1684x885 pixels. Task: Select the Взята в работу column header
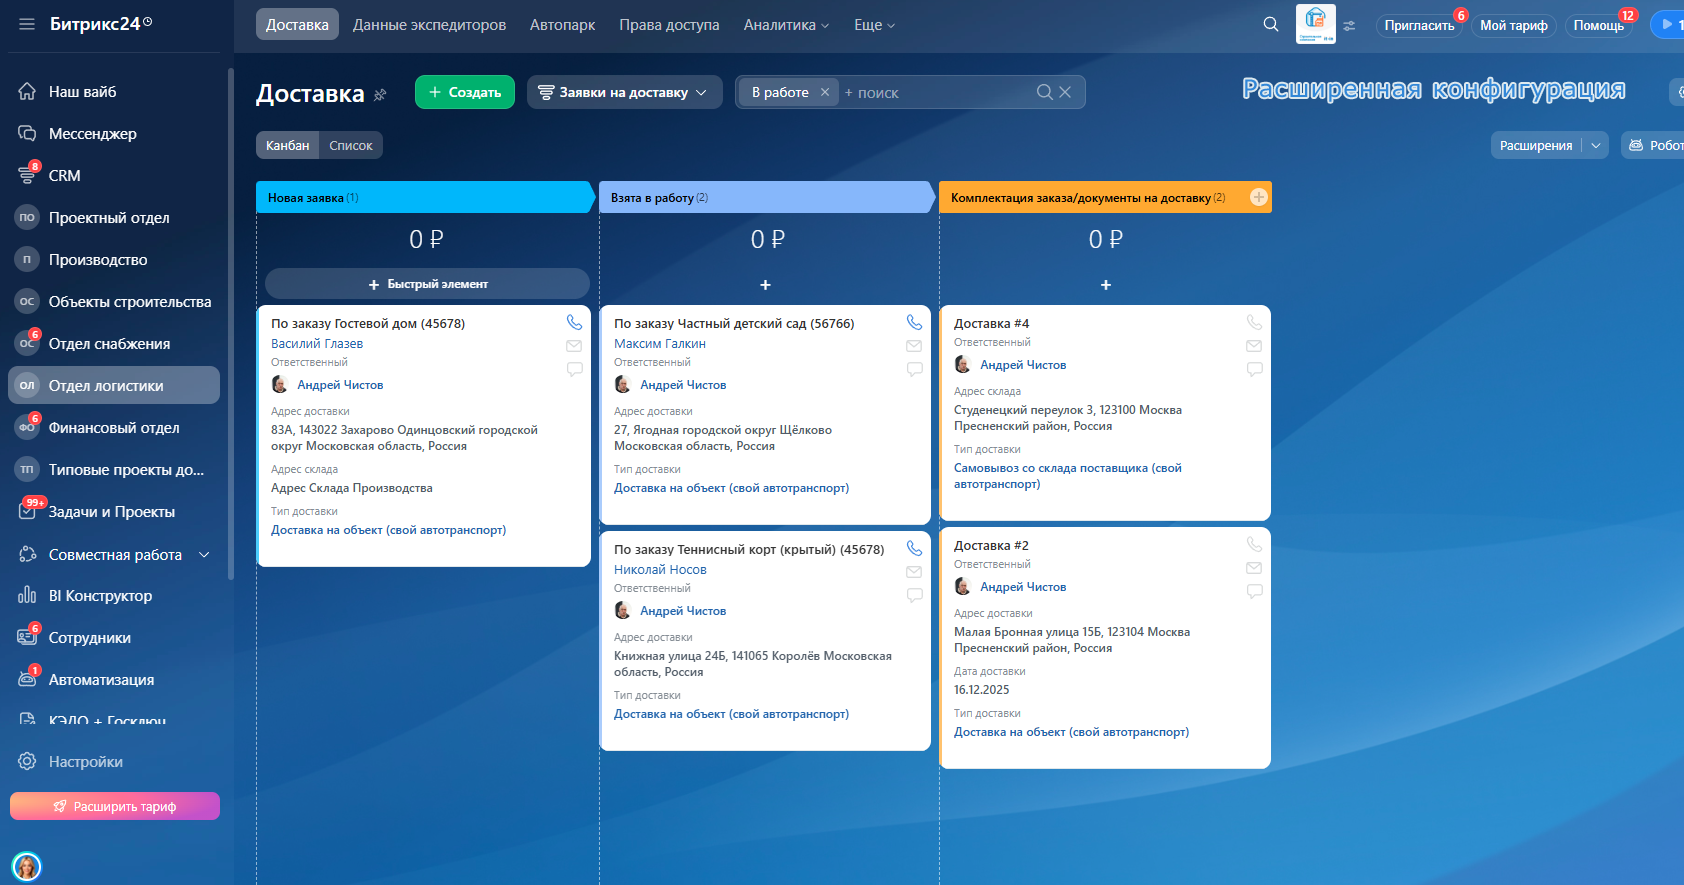(x=765, y=197)
